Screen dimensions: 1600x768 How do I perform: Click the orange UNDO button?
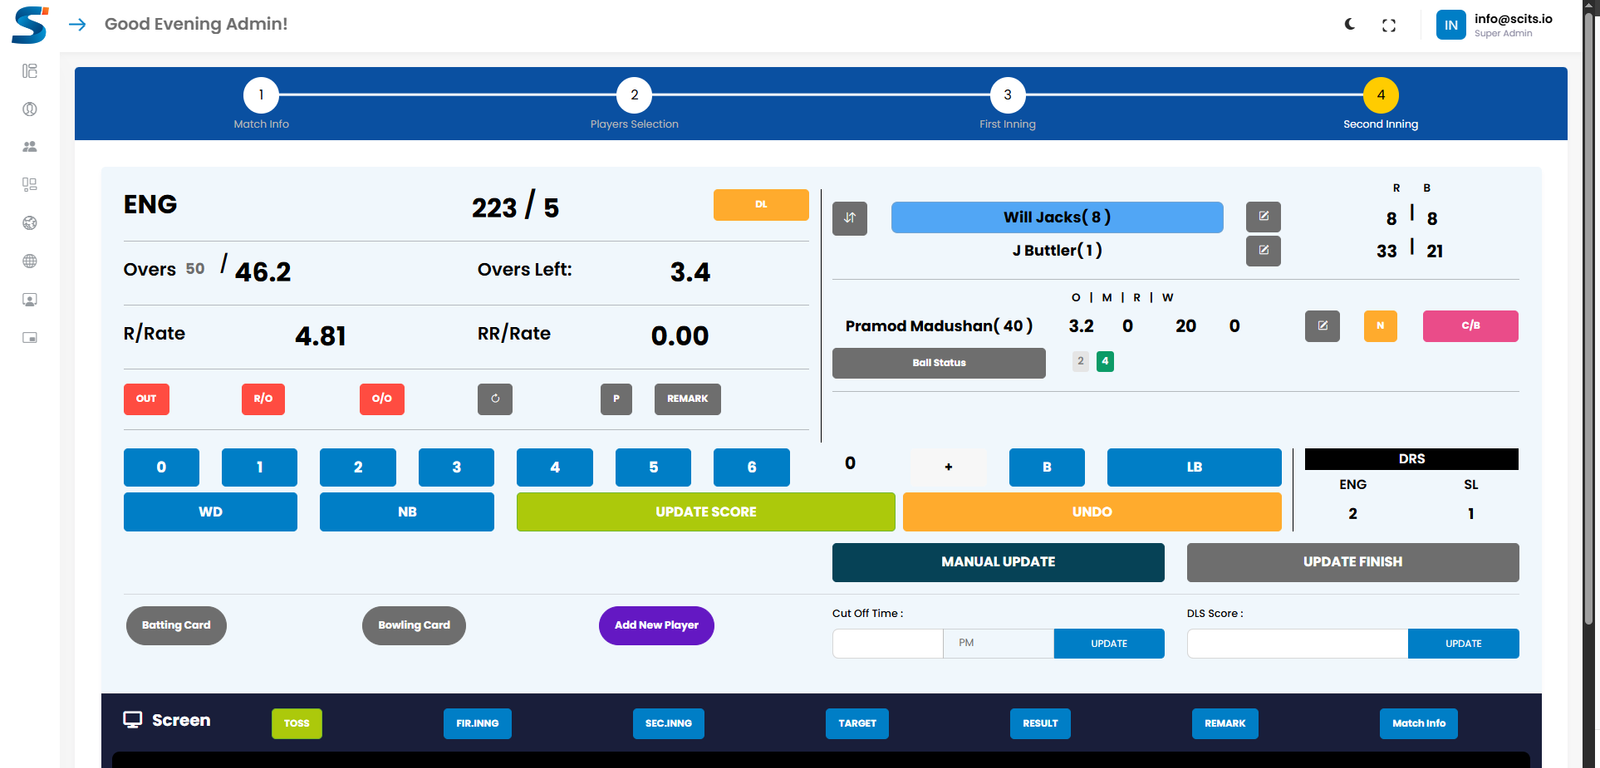point(1091,512)
